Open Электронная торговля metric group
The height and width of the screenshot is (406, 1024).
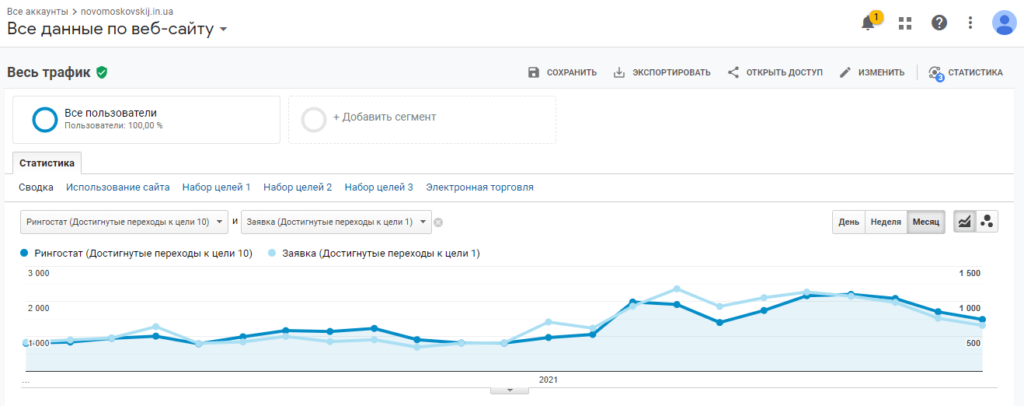pos(479,187)
